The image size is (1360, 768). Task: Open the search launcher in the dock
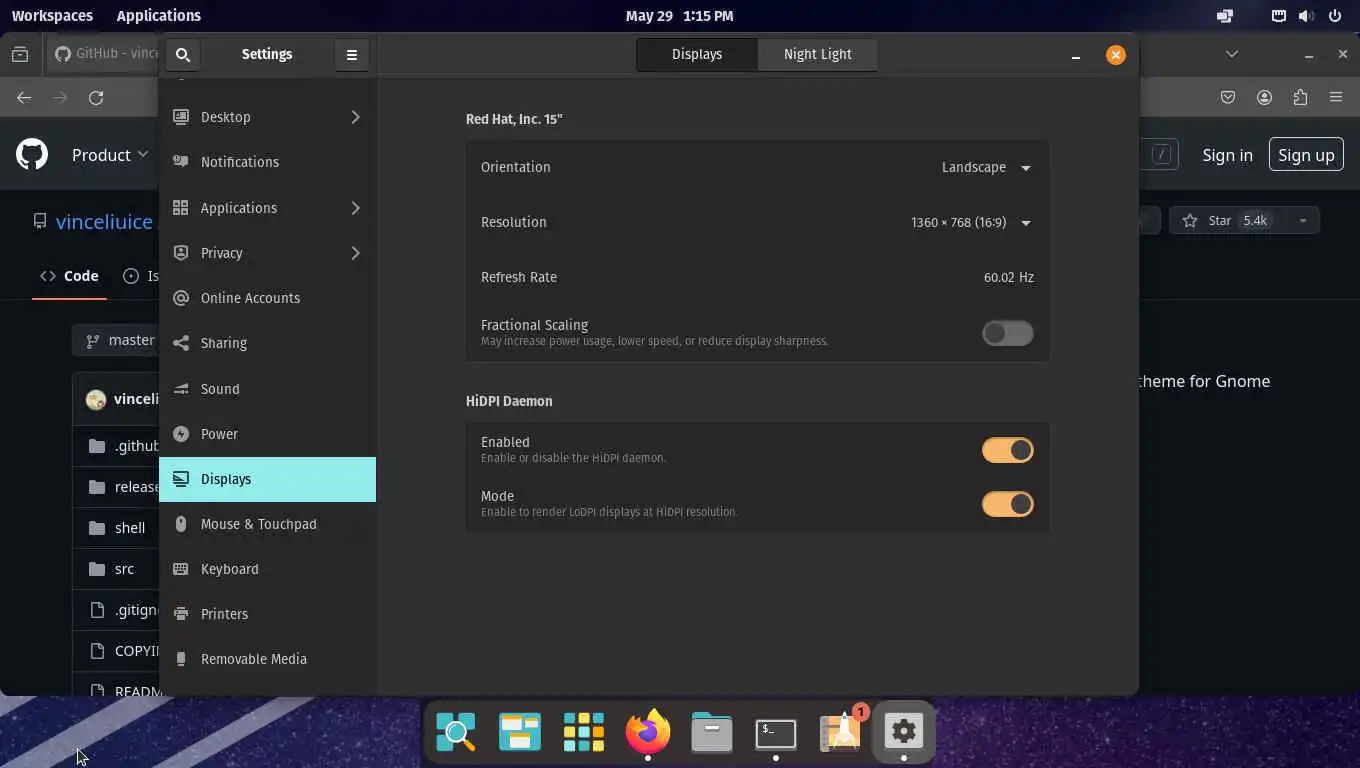click(456, 732)
